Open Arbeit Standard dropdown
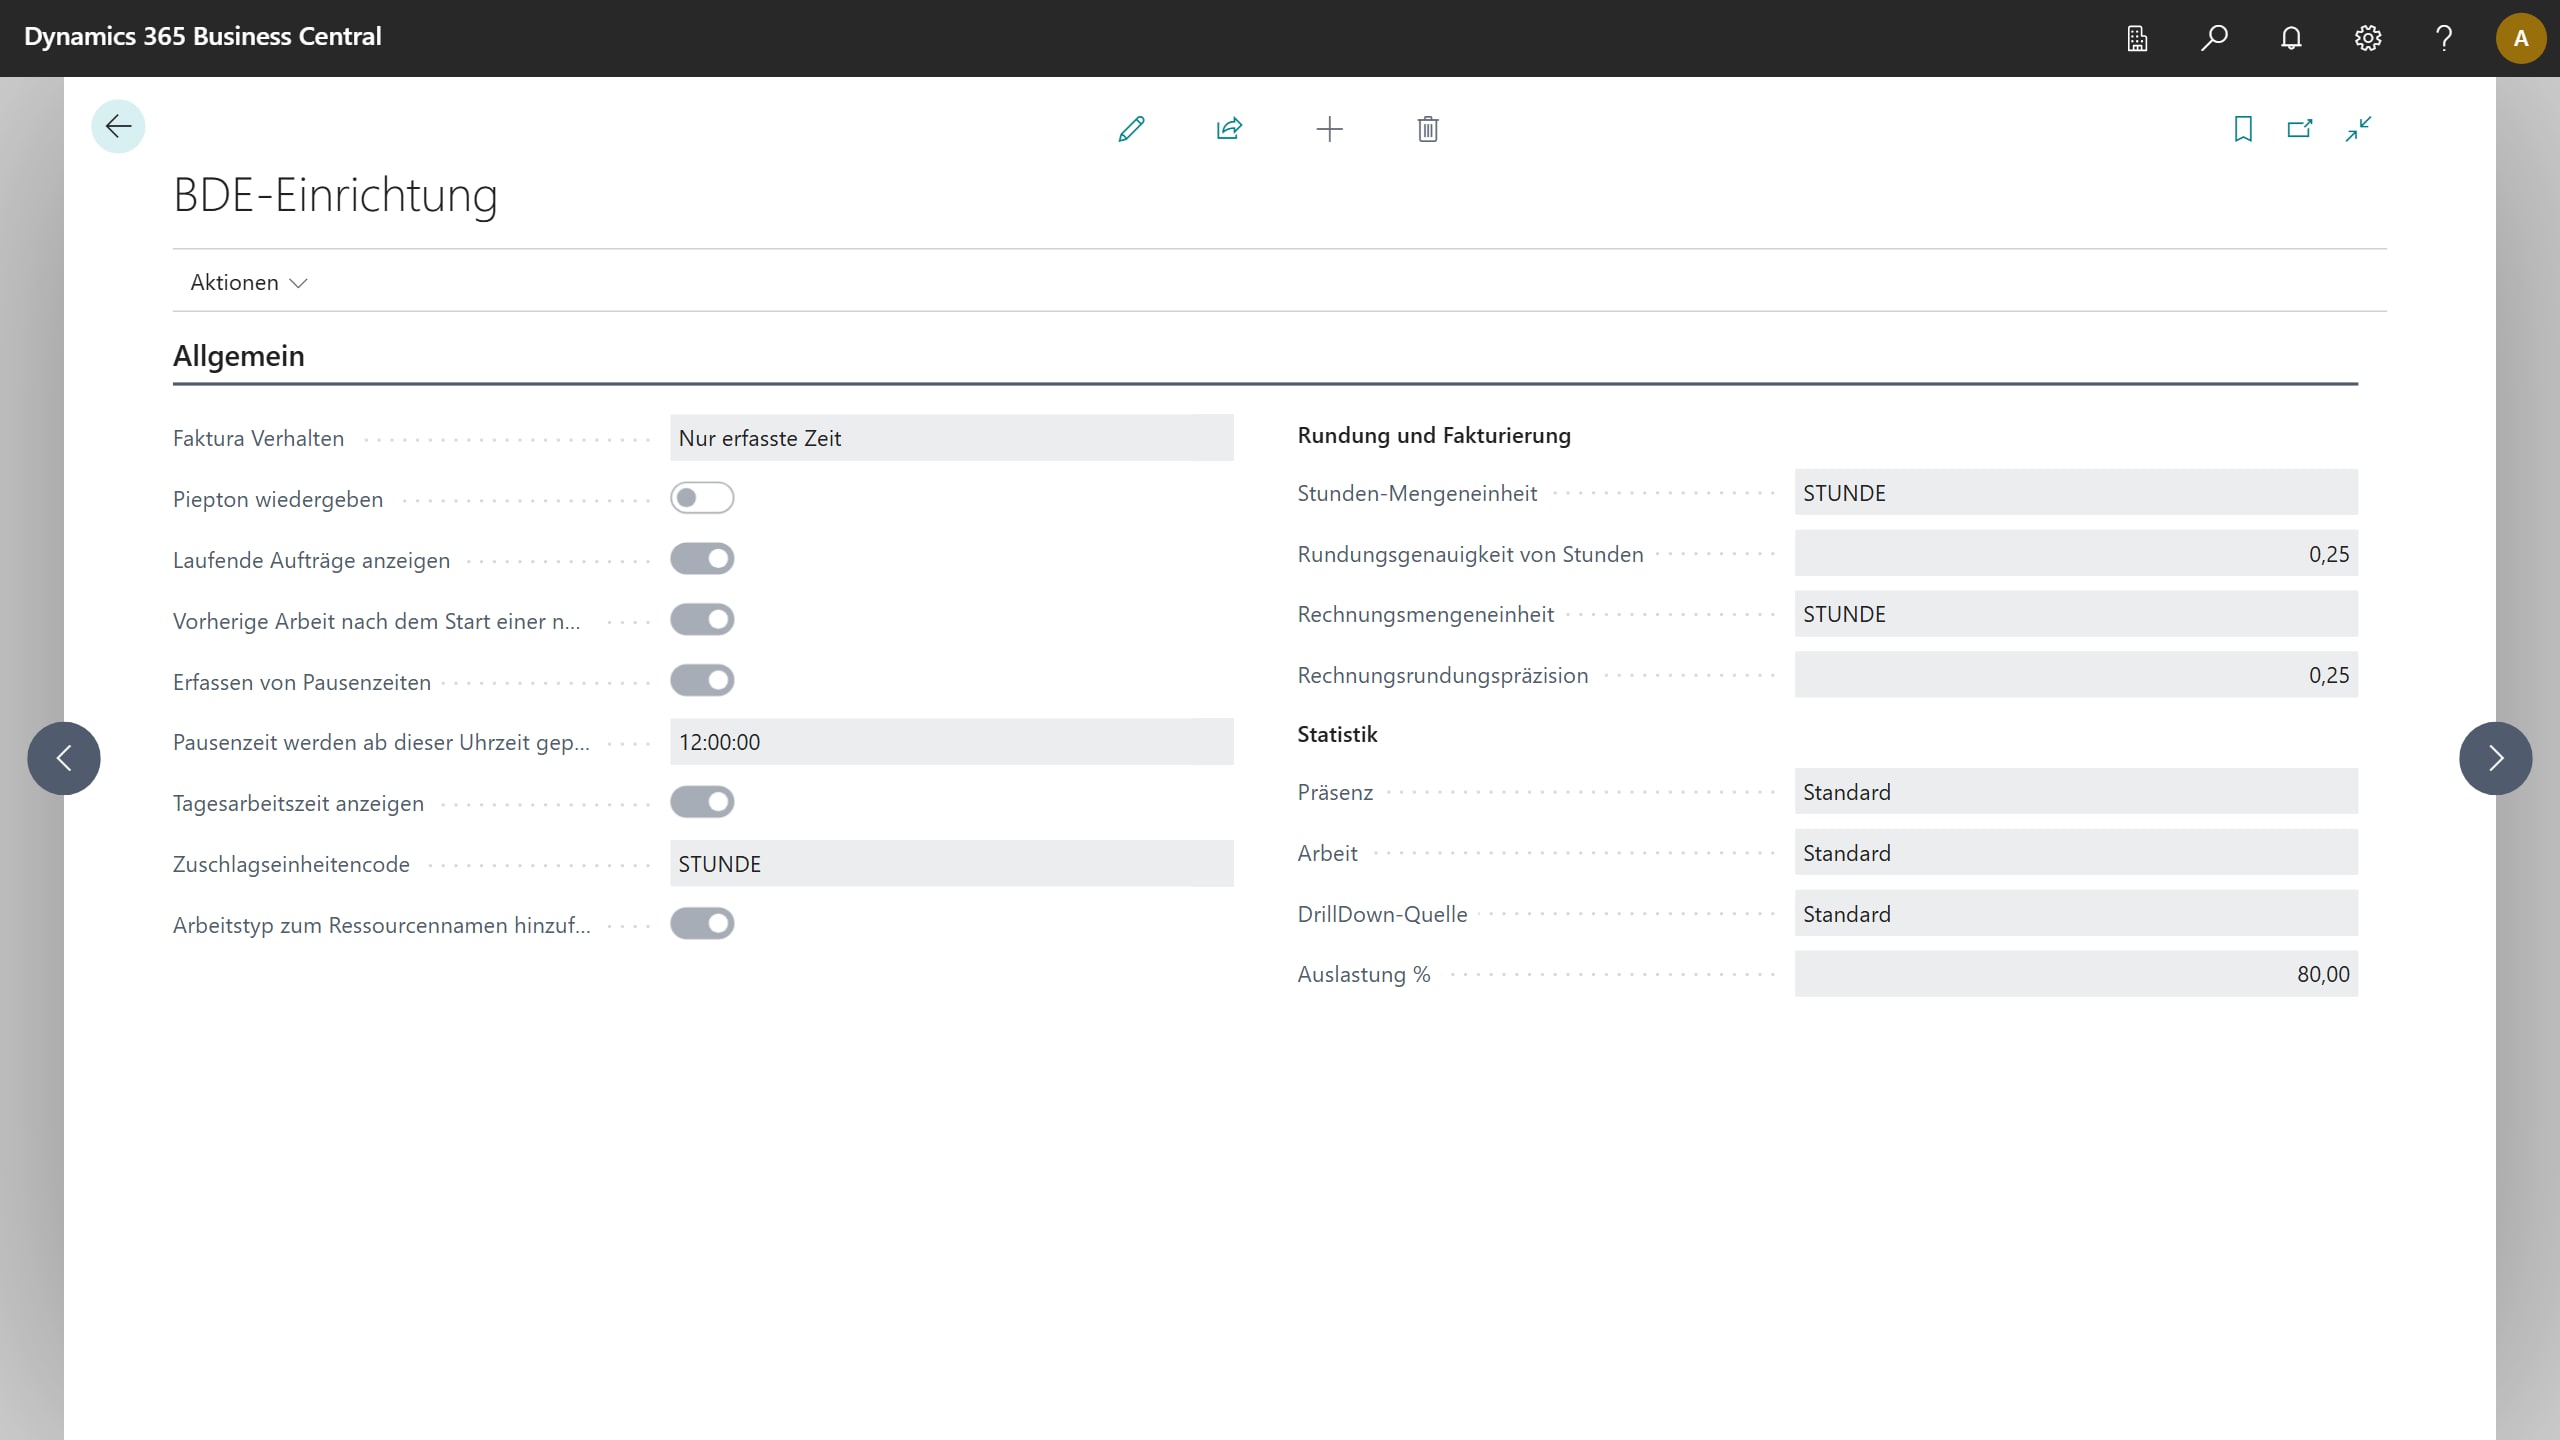This screenshot has width=2560, height=1440. click(x=2076, y=853)
